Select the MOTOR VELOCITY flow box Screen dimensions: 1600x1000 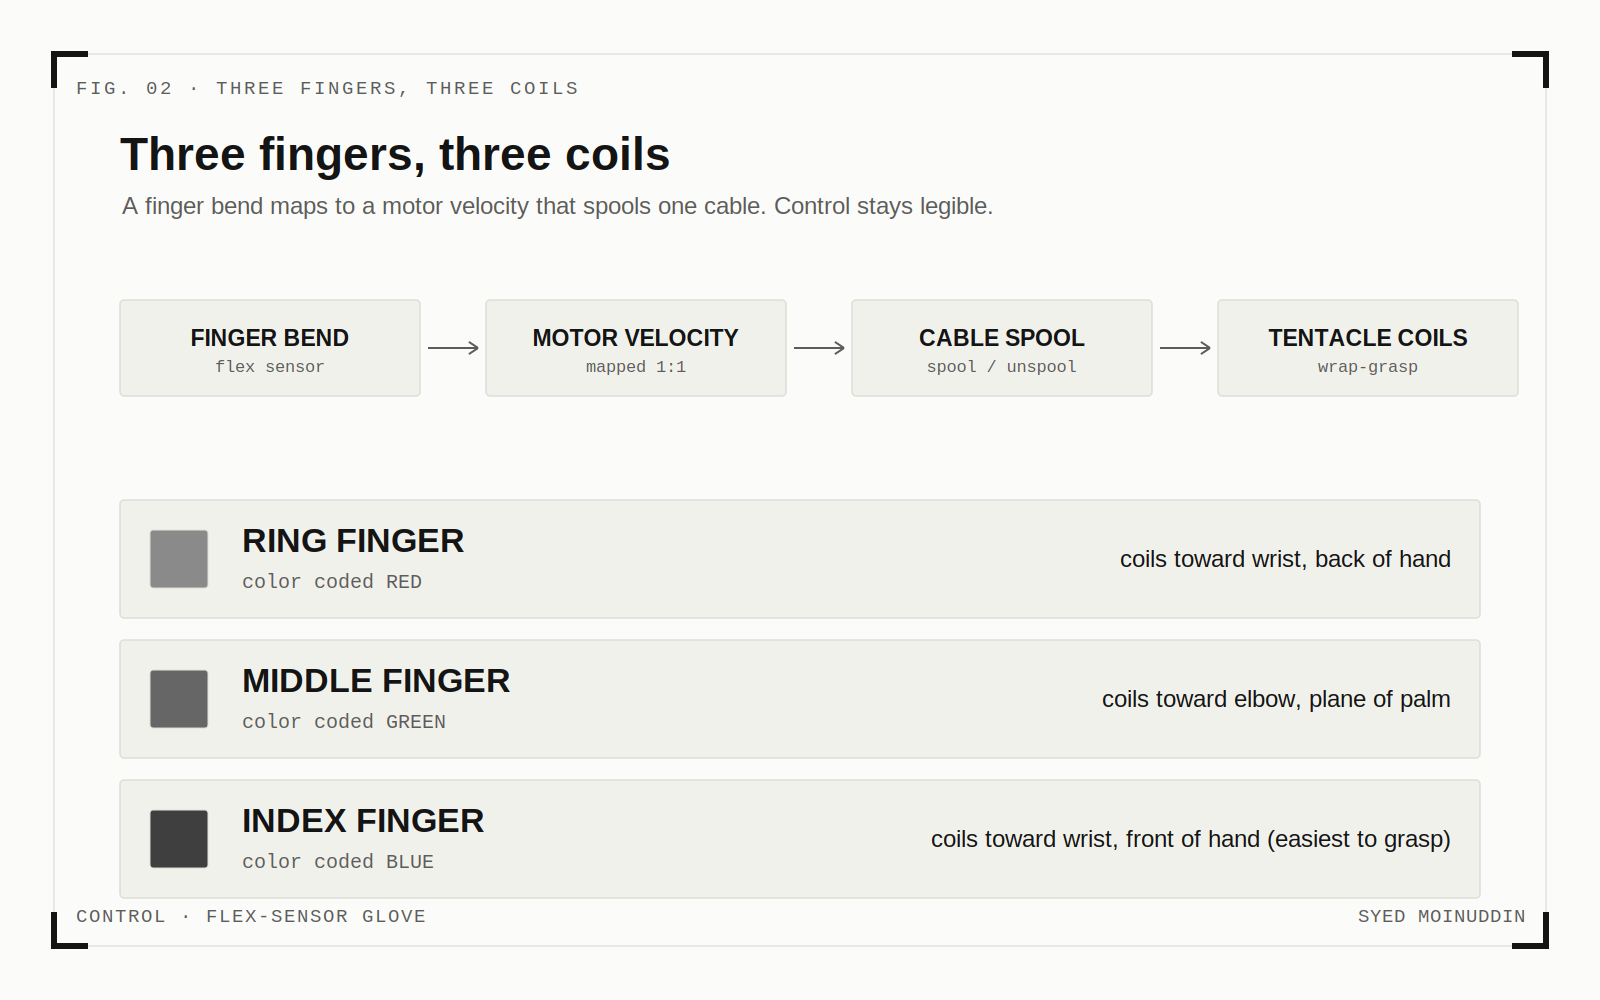point(636,348)
